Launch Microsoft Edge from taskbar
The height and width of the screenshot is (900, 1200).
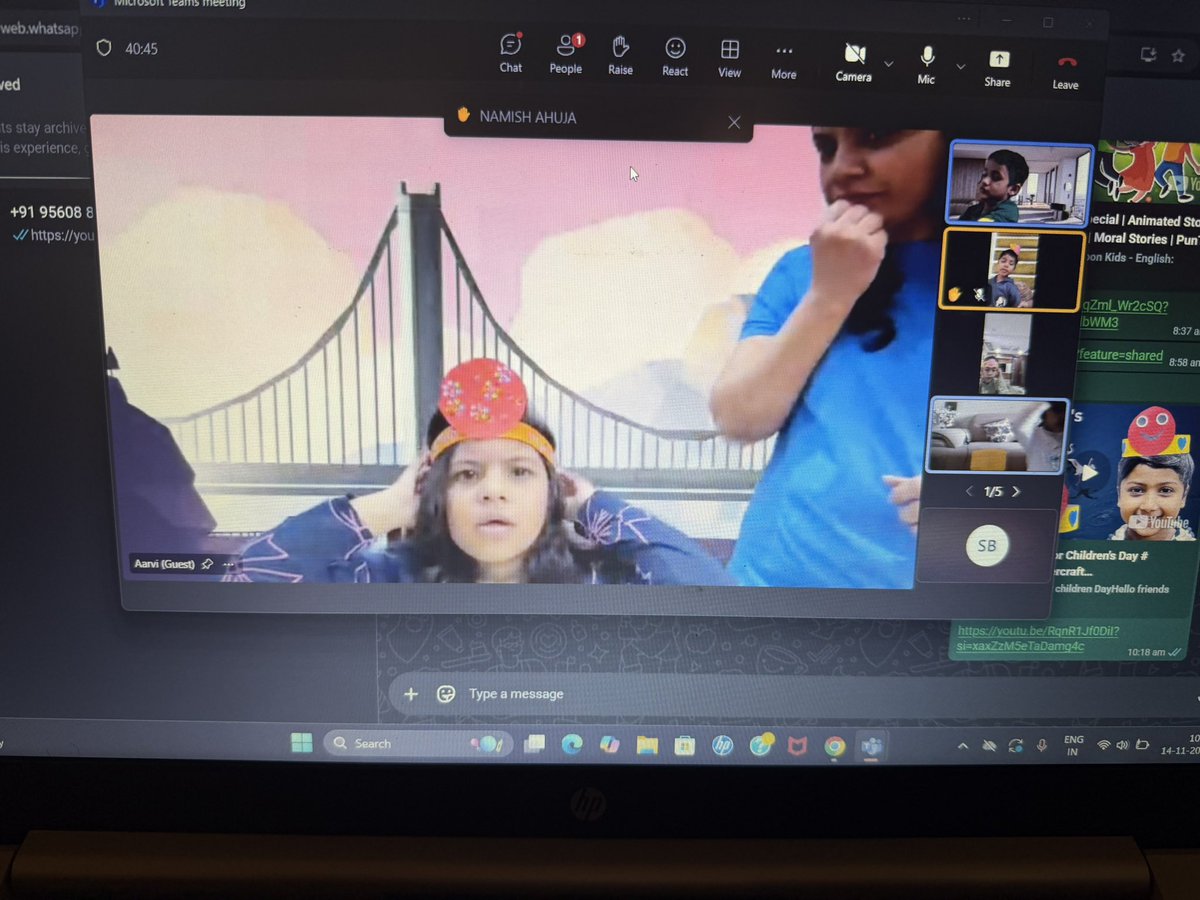click(x=572, y=745)
